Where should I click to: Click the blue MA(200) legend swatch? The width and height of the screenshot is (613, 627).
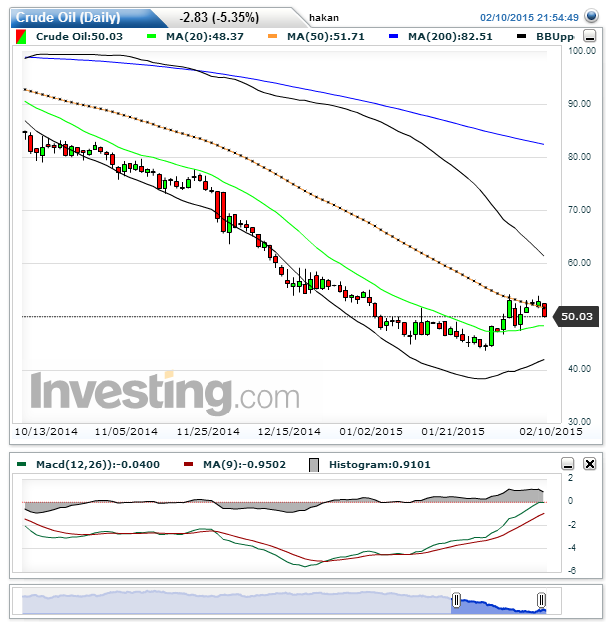[393, 36]
